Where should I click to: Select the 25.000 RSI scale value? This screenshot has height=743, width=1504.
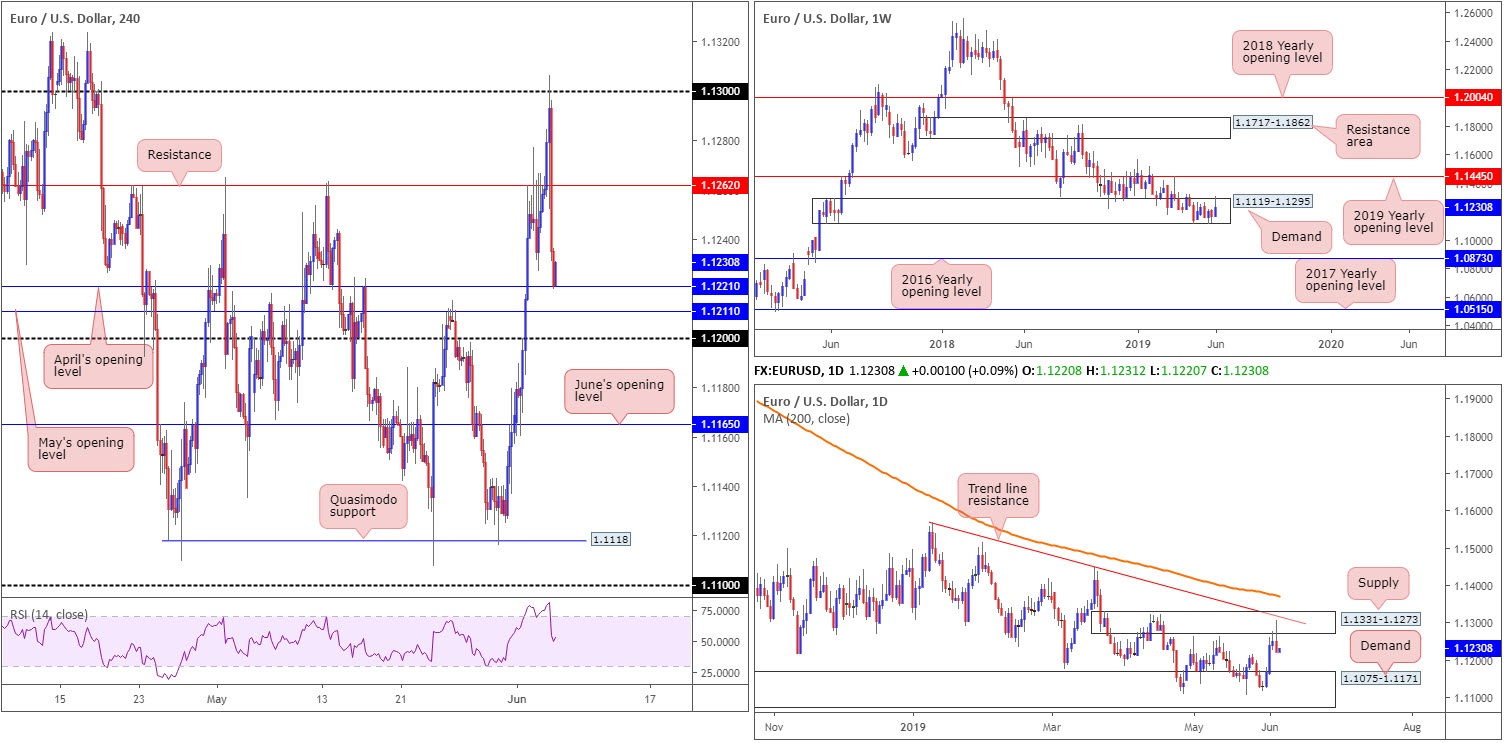point(721,673)
